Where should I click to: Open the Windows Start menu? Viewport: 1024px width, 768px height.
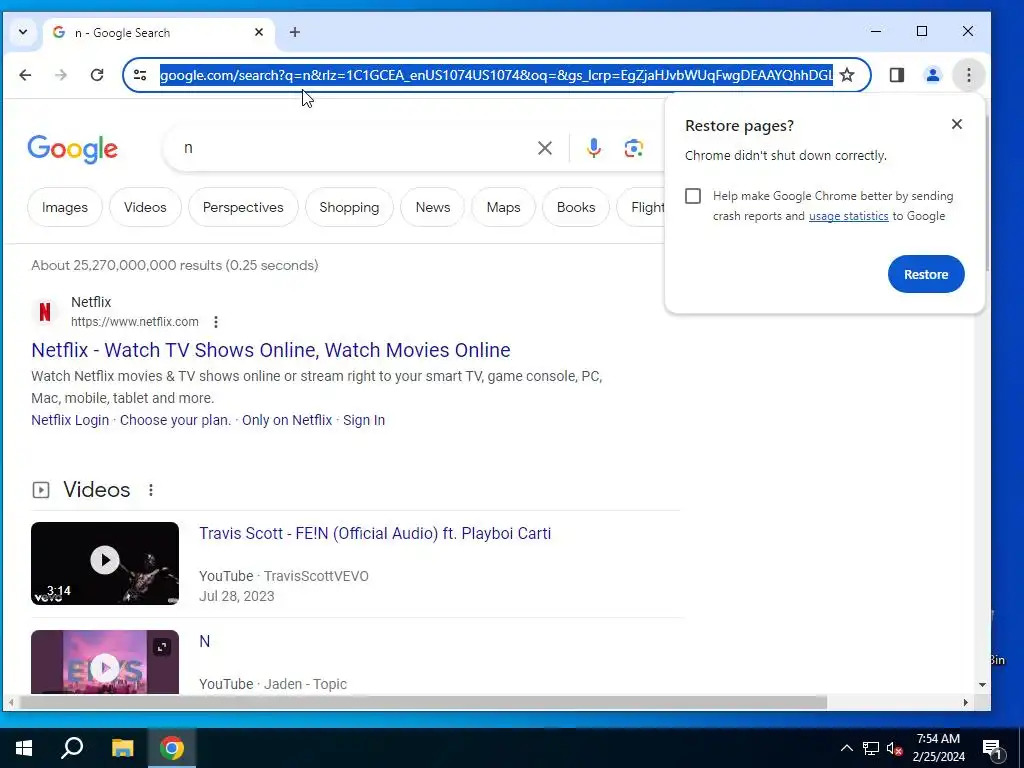[x=24, y=748]
